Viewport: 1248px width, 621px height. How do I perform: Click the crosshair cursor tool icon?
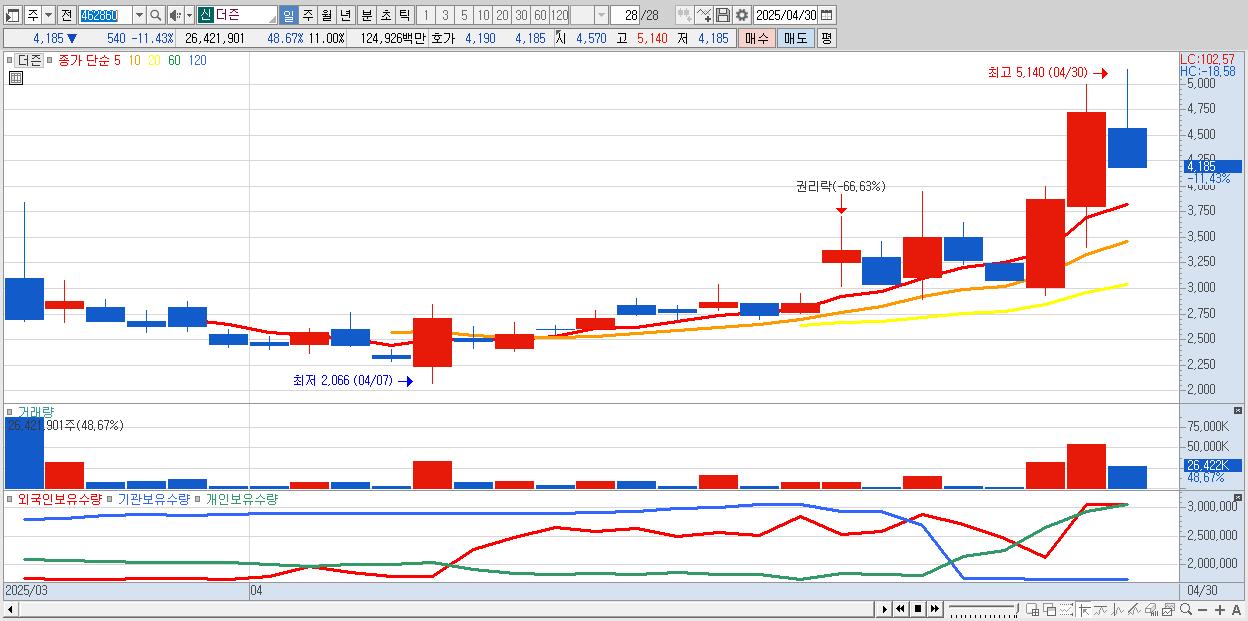[1084, 609]
